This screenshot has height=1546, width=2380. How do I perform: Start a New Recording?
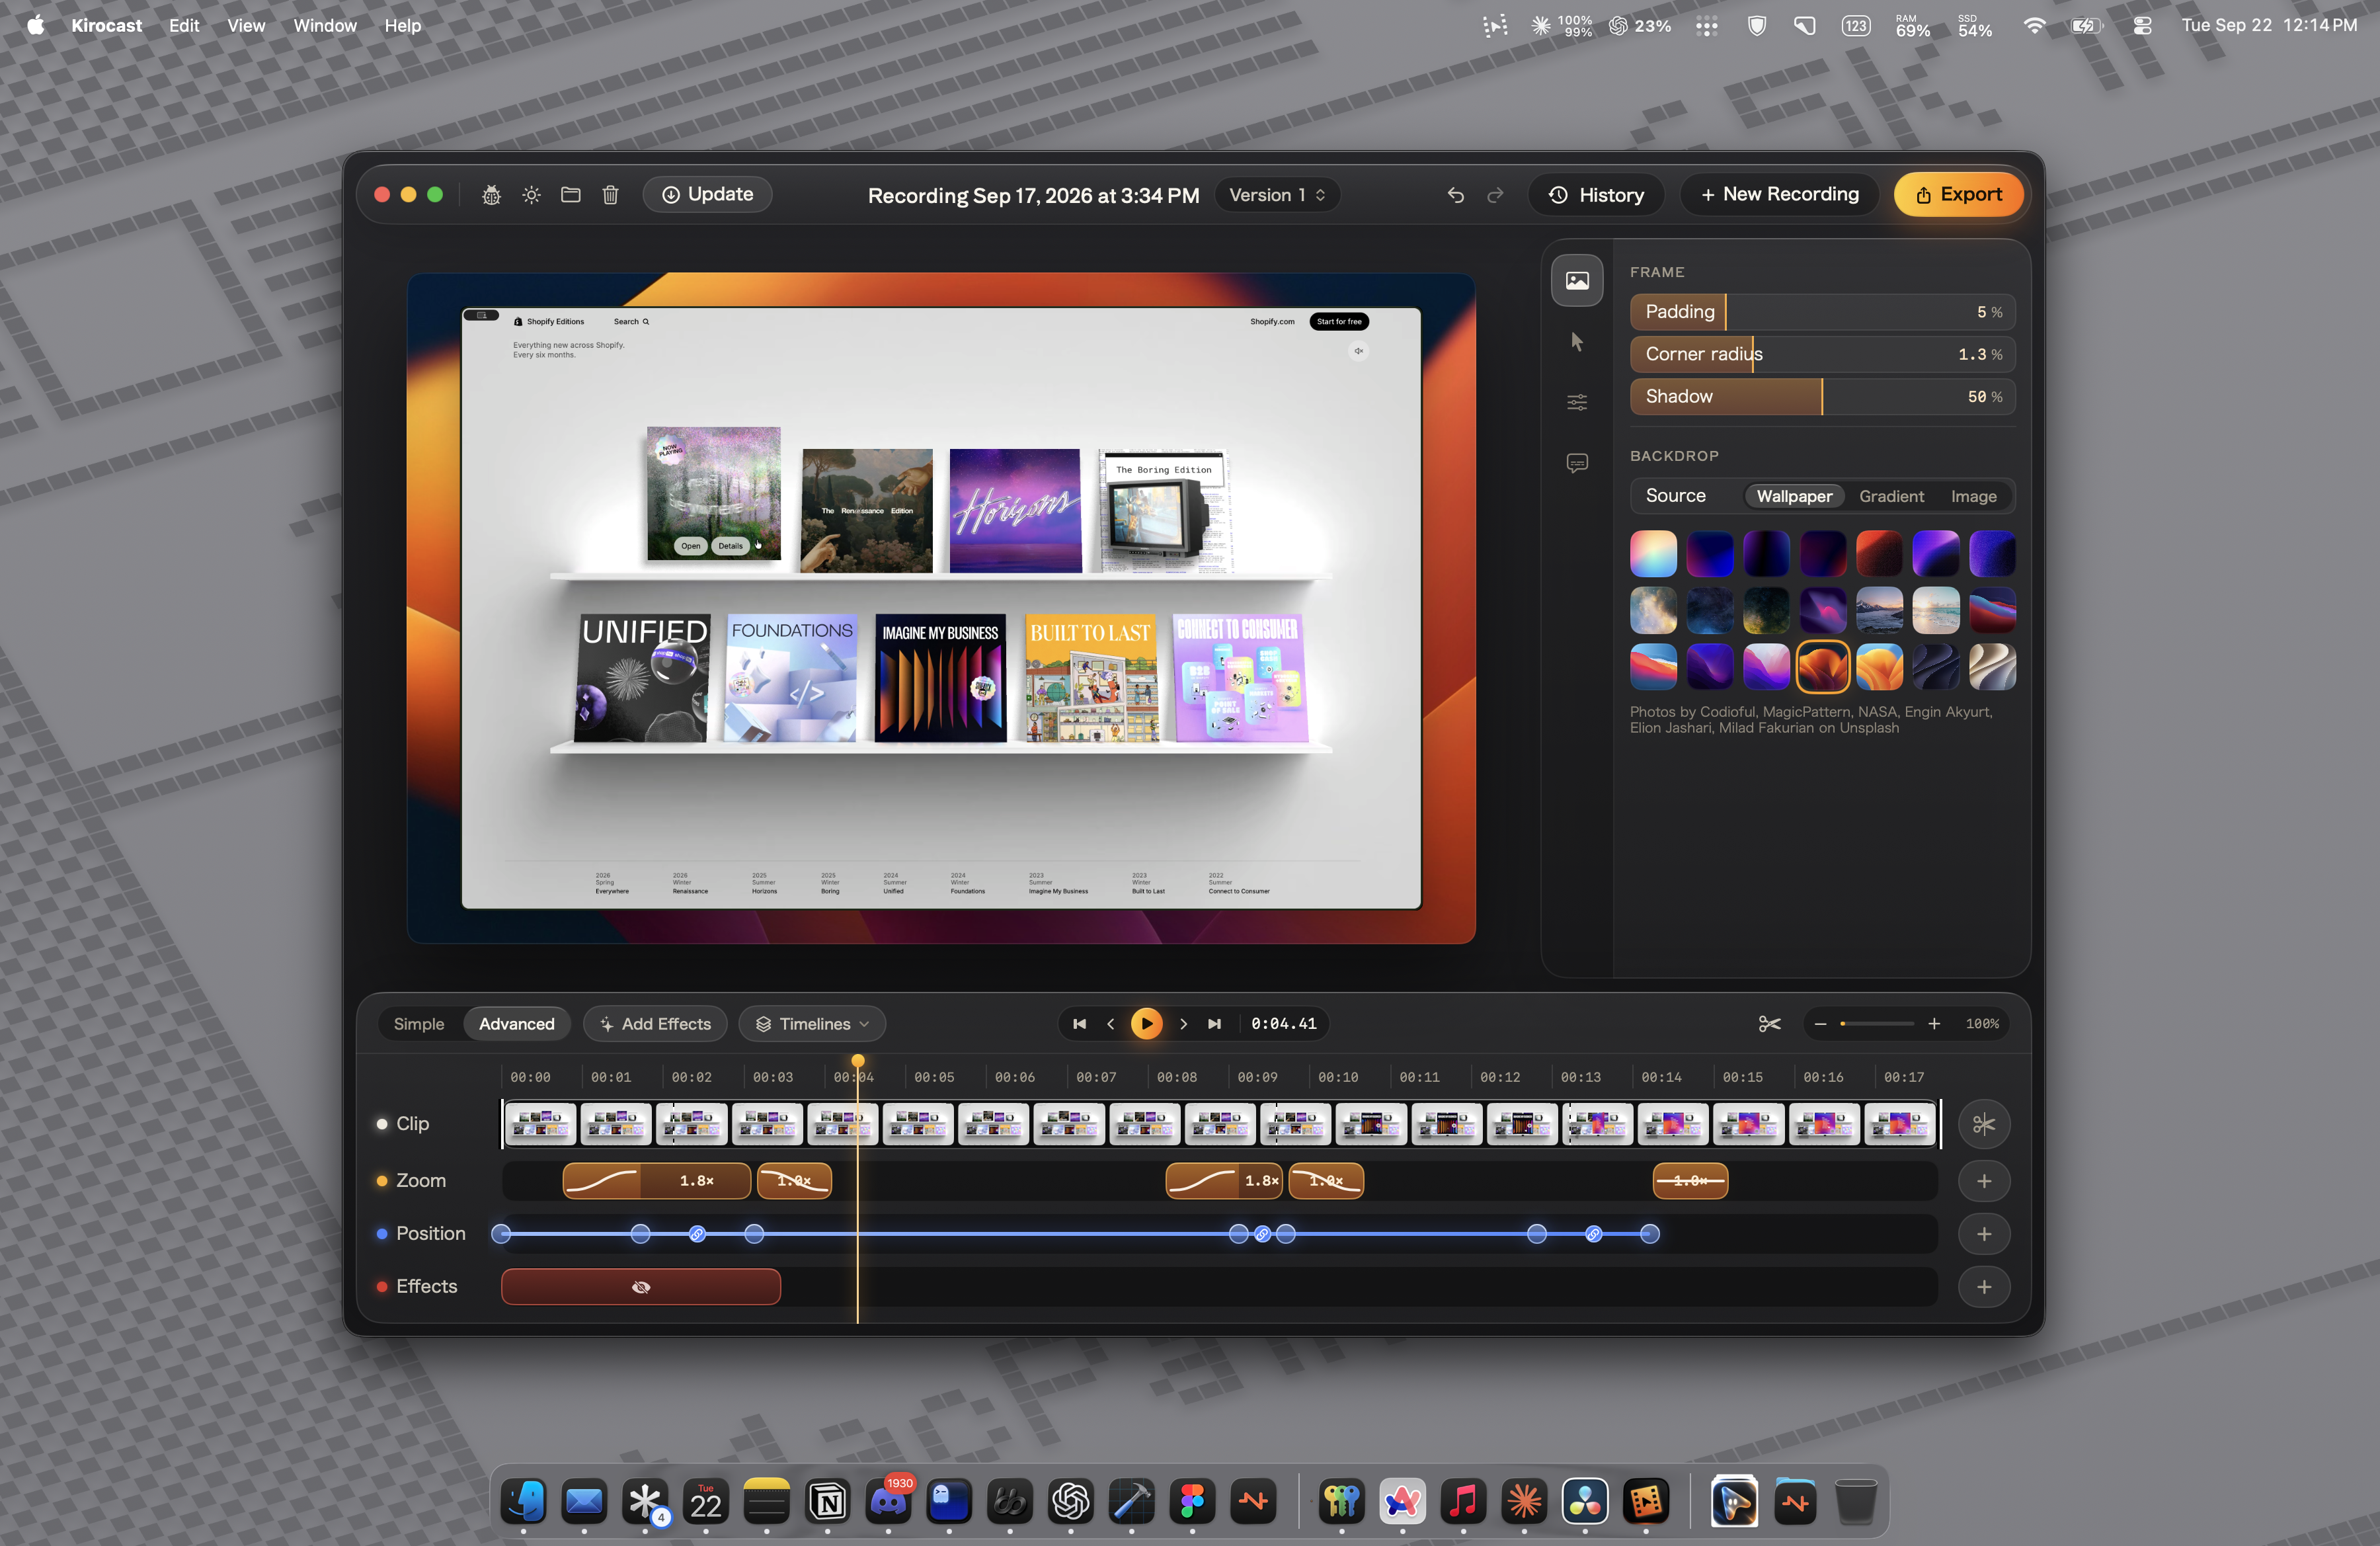point(1780,195)
